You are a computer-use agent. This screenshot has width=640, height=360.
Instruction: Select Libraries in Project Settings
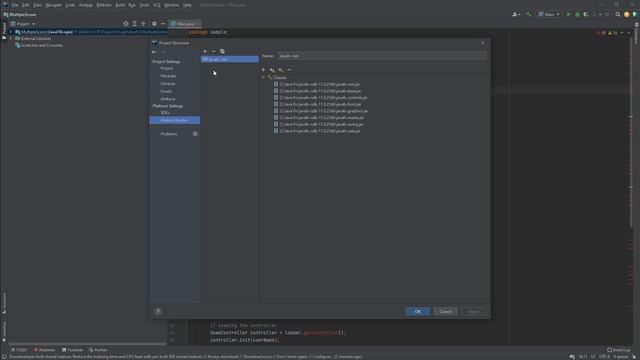[x=168, y=84]
